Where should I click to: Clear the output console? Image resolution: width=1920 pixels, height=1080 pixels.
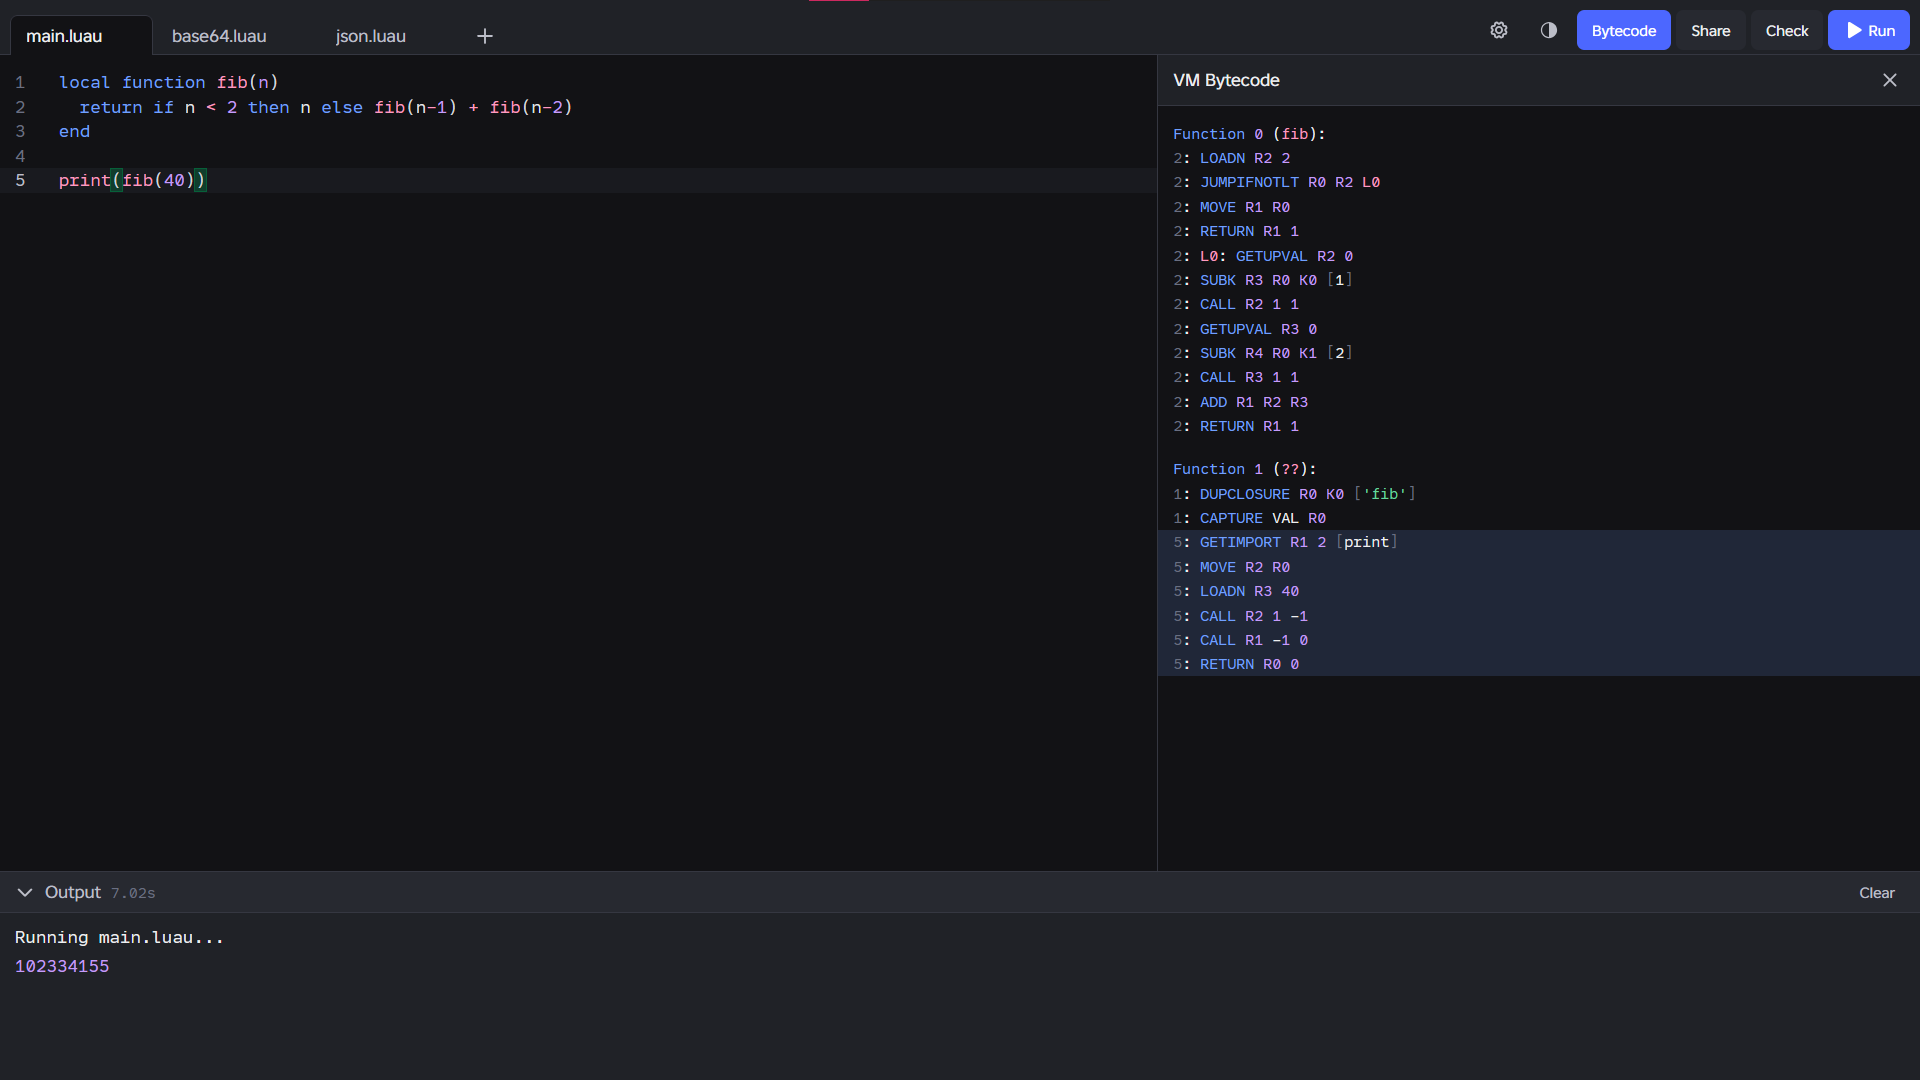click(x=1876, y=893)
